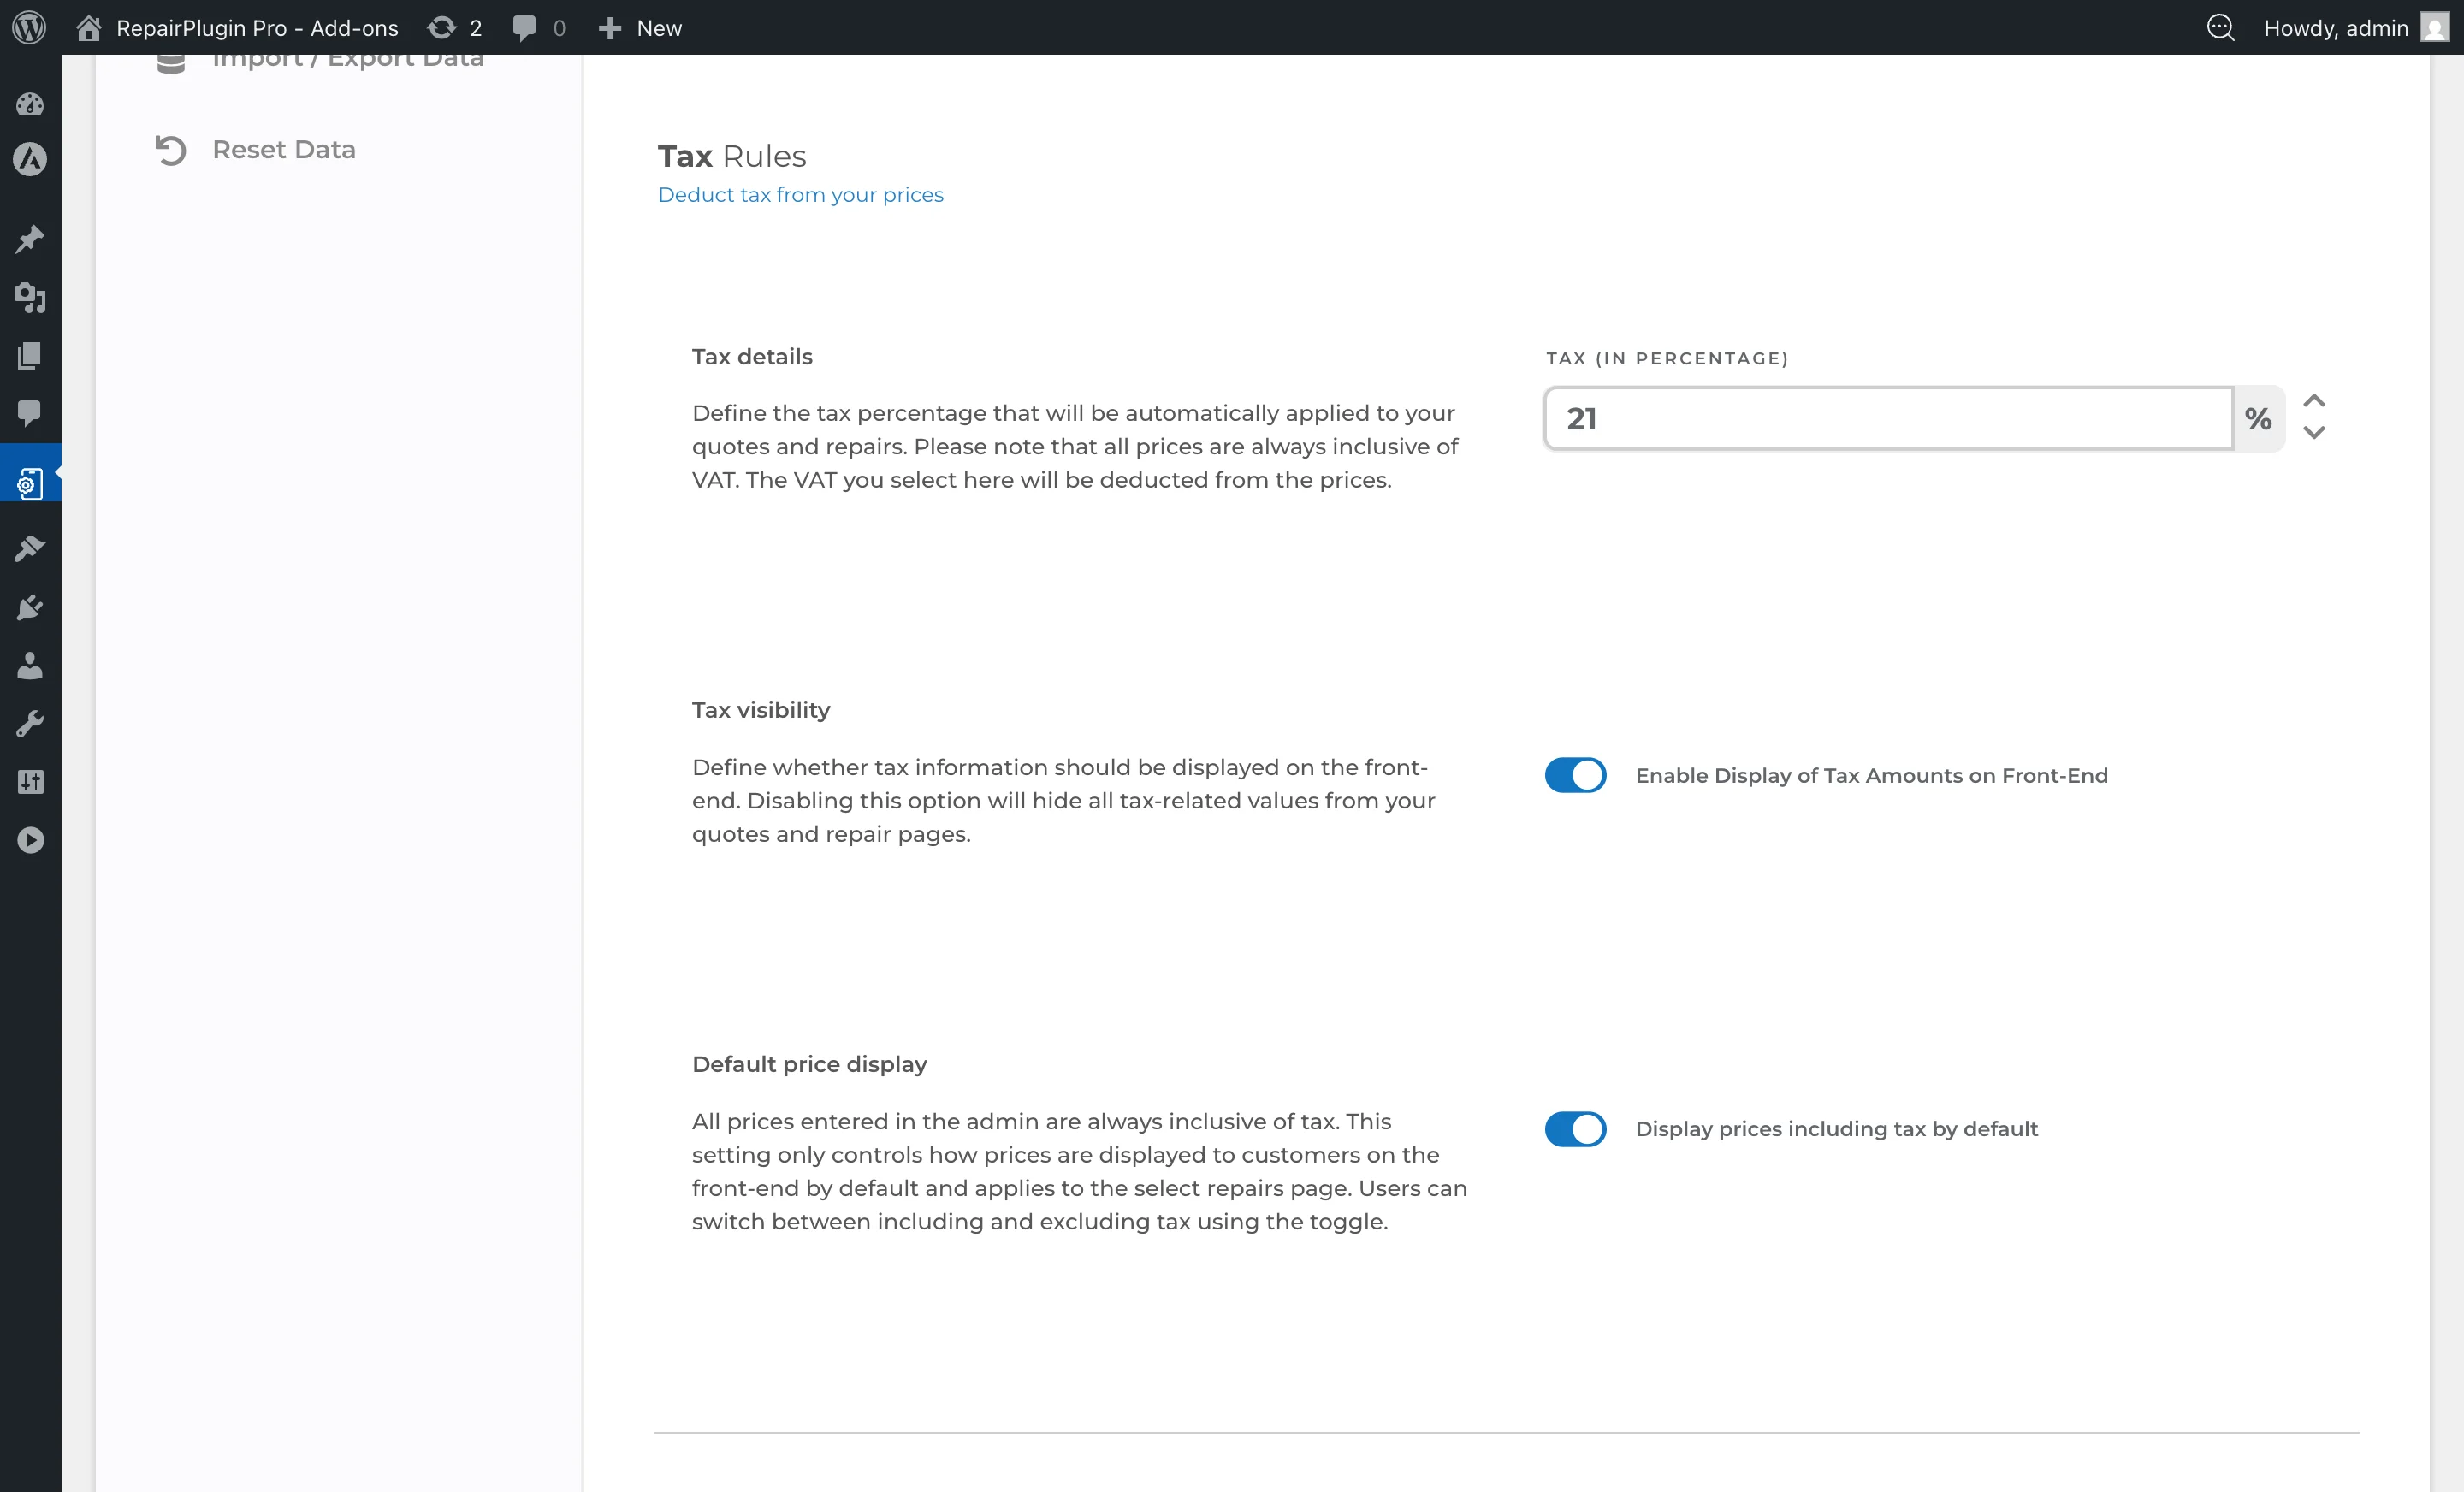Open the New menu in admin bar
2464x1492 pixels.
coord(640,28)
